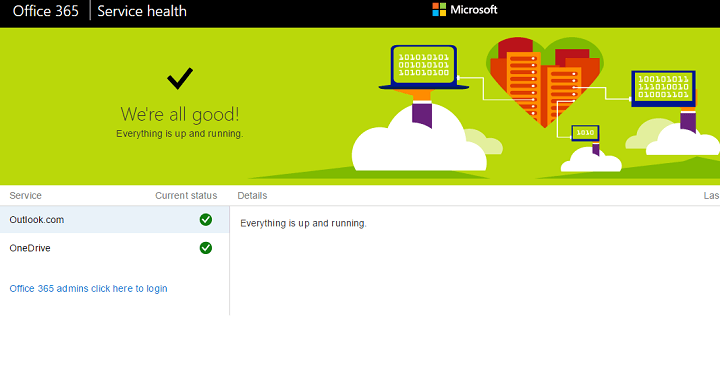Viewport: 720px width, 374px height.
Task: Click the large black checkmark in banner
Action: pos(180,78)
